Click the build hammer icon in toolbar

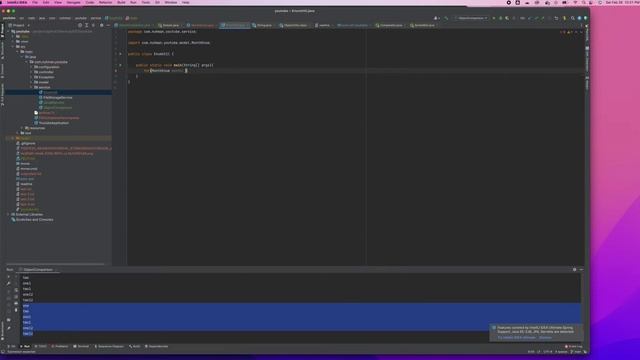(447, 18)
